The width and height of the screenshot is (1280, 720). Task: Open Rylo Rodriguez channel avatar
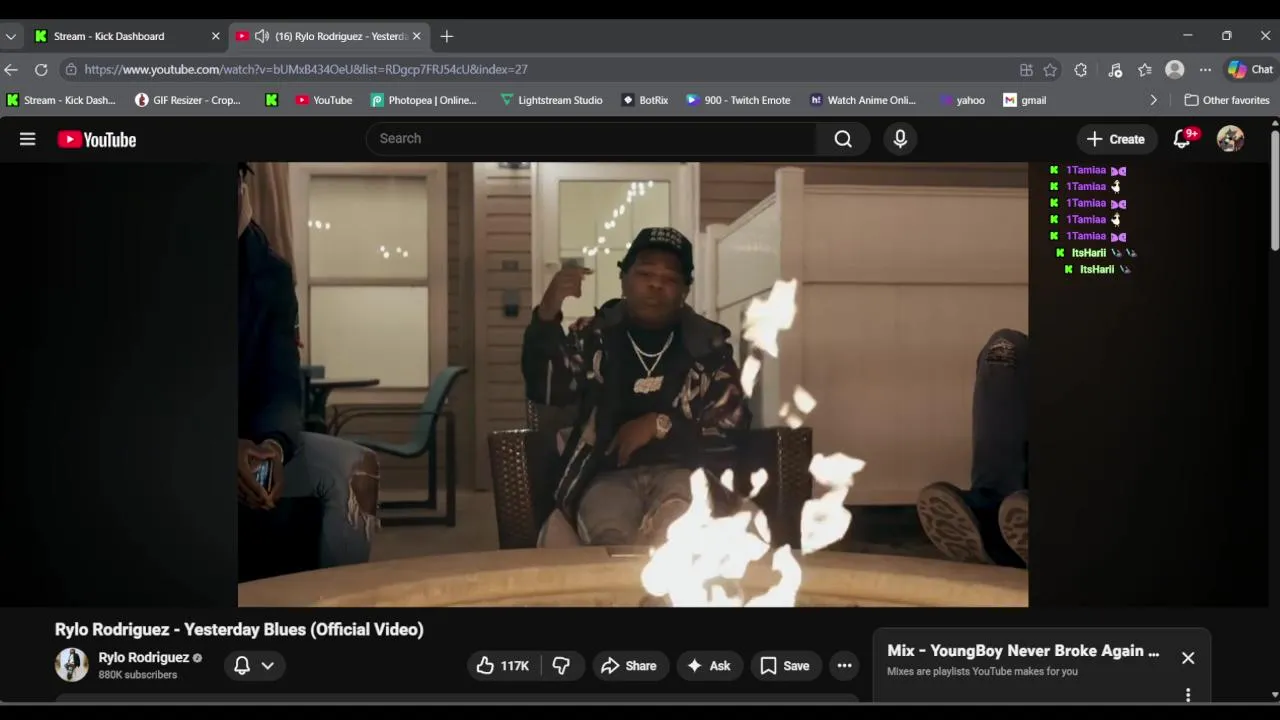(x=71, y=665)
